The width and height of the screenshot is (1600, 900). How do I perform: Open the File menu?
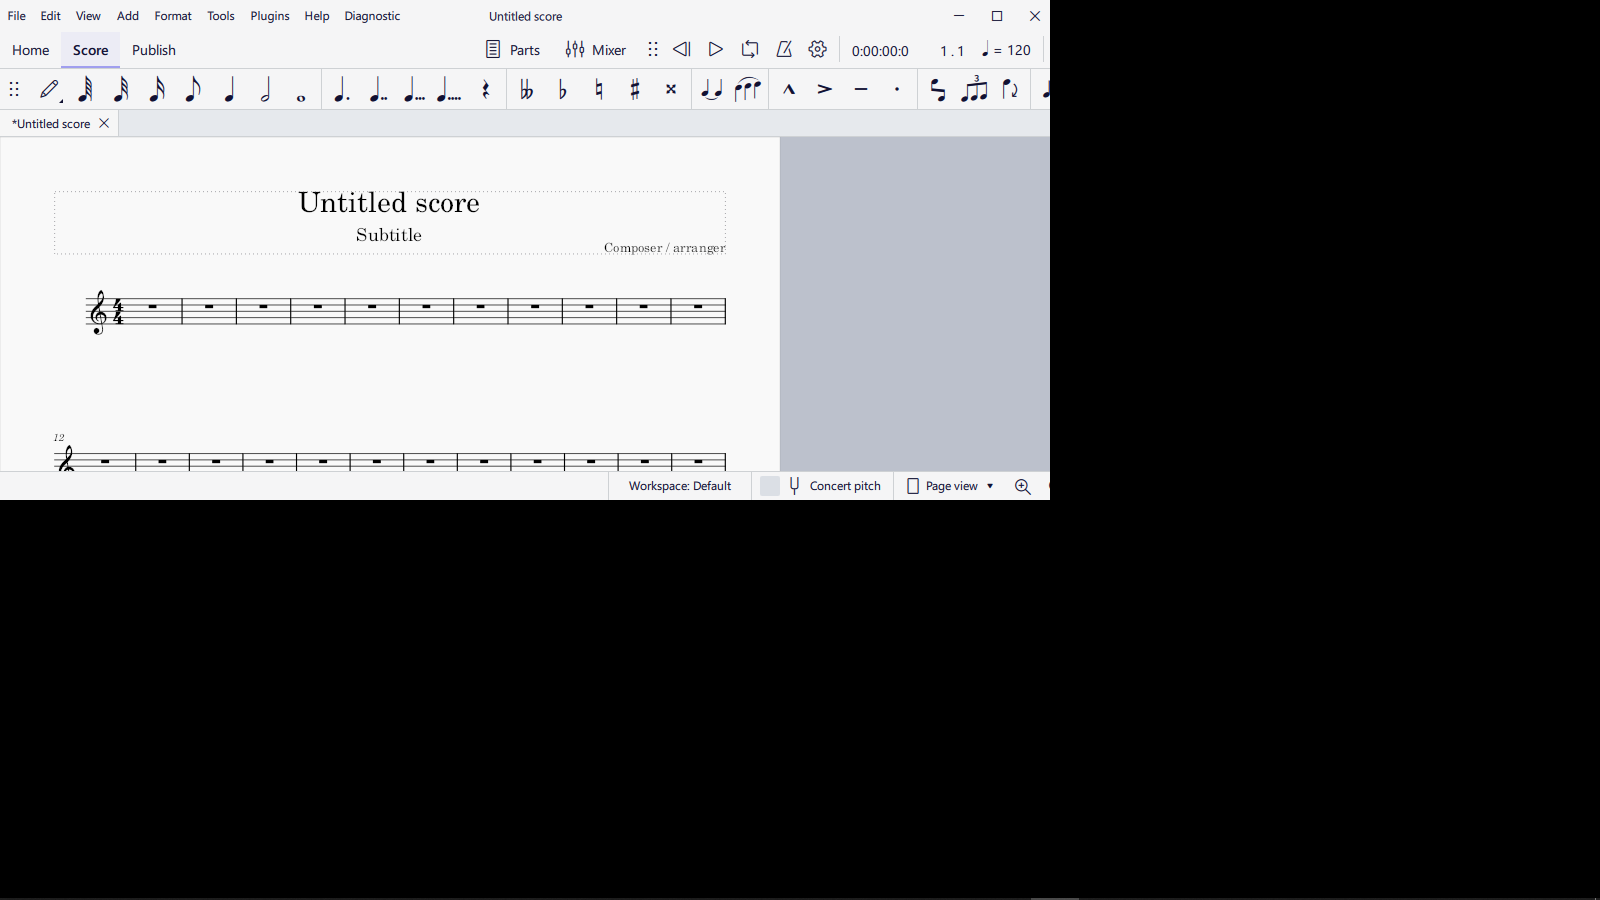tap(17, 17)
